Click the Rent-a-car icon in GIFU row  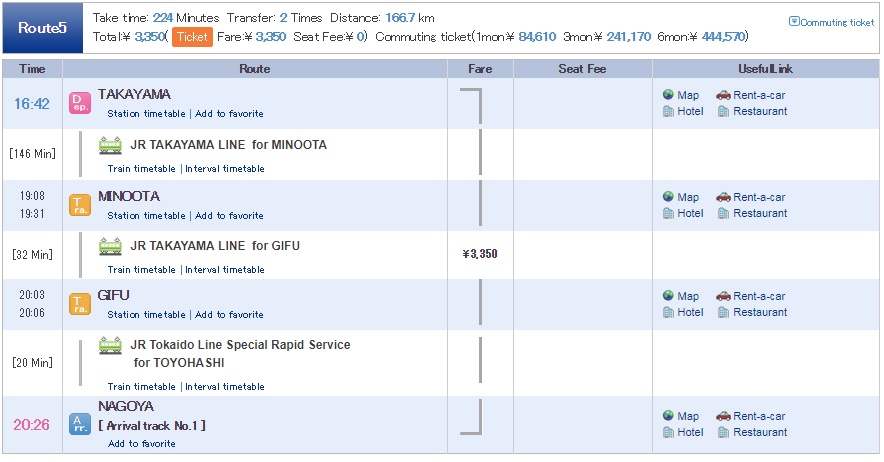tap(723, 296)
